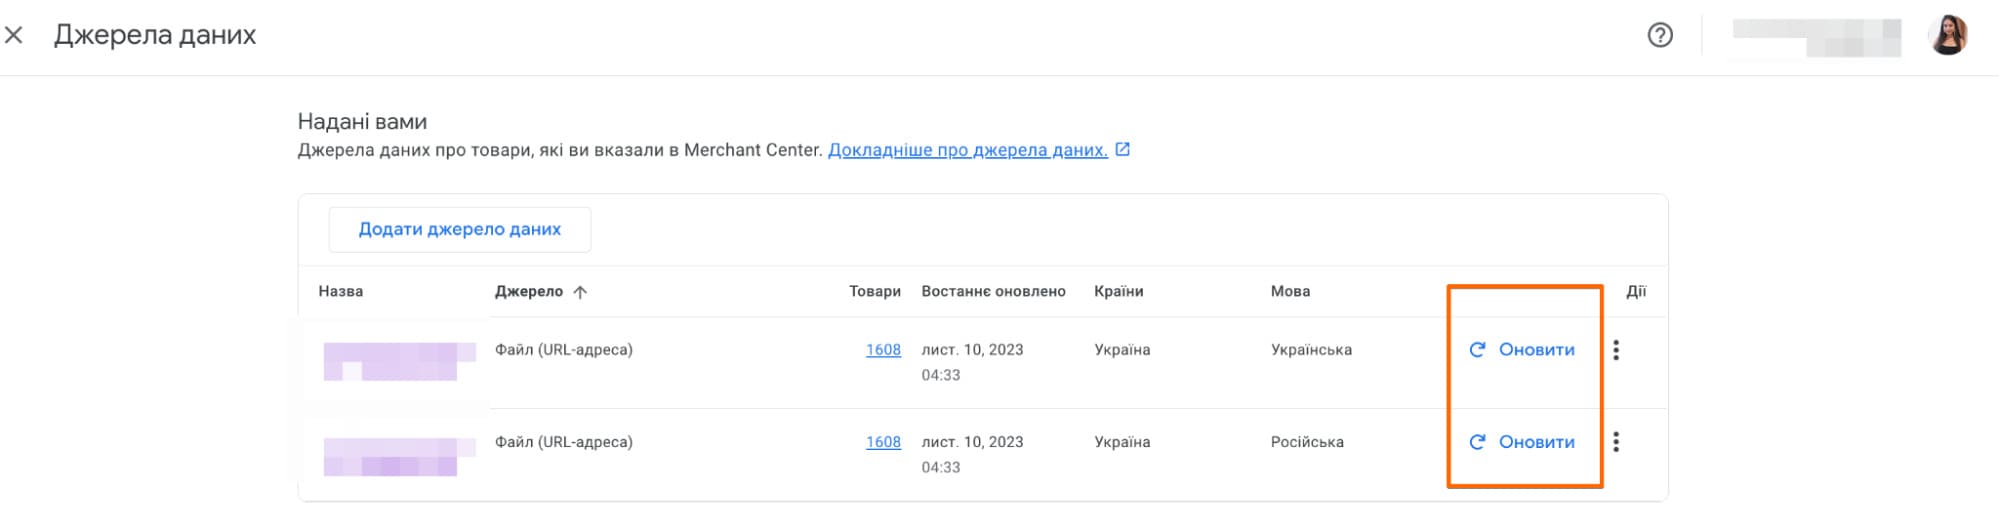Image resolution: width=1999 pixels, height=531 pixels.
Task: Click external link icon beside Докладніше link
Action: tap(1123, 150)
